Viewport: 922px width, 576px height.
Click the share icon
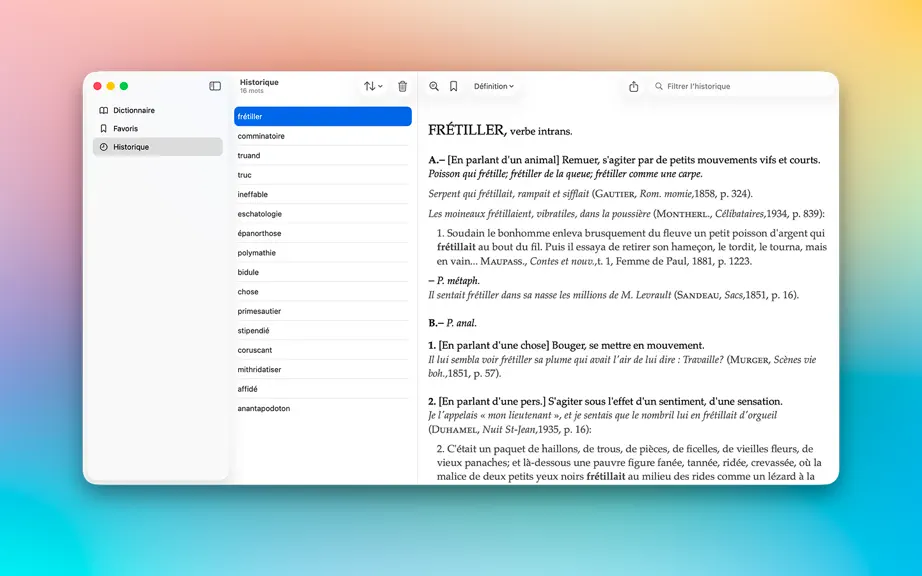[x=633, y=86]
